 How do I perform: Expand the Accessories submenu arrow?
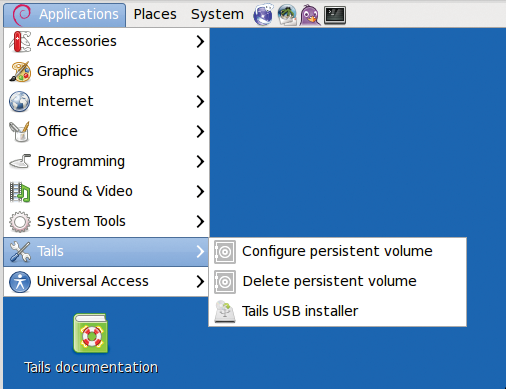pyautogui.click(x=200, y=41)
